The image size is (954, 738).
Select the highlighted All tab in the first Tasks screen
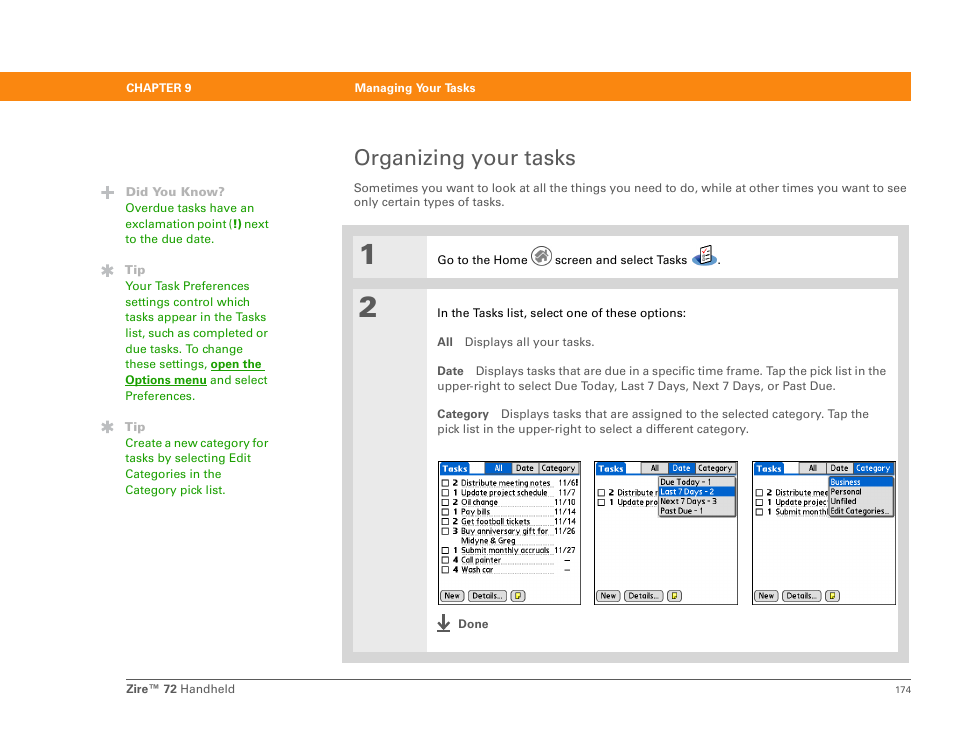point(498,468)
